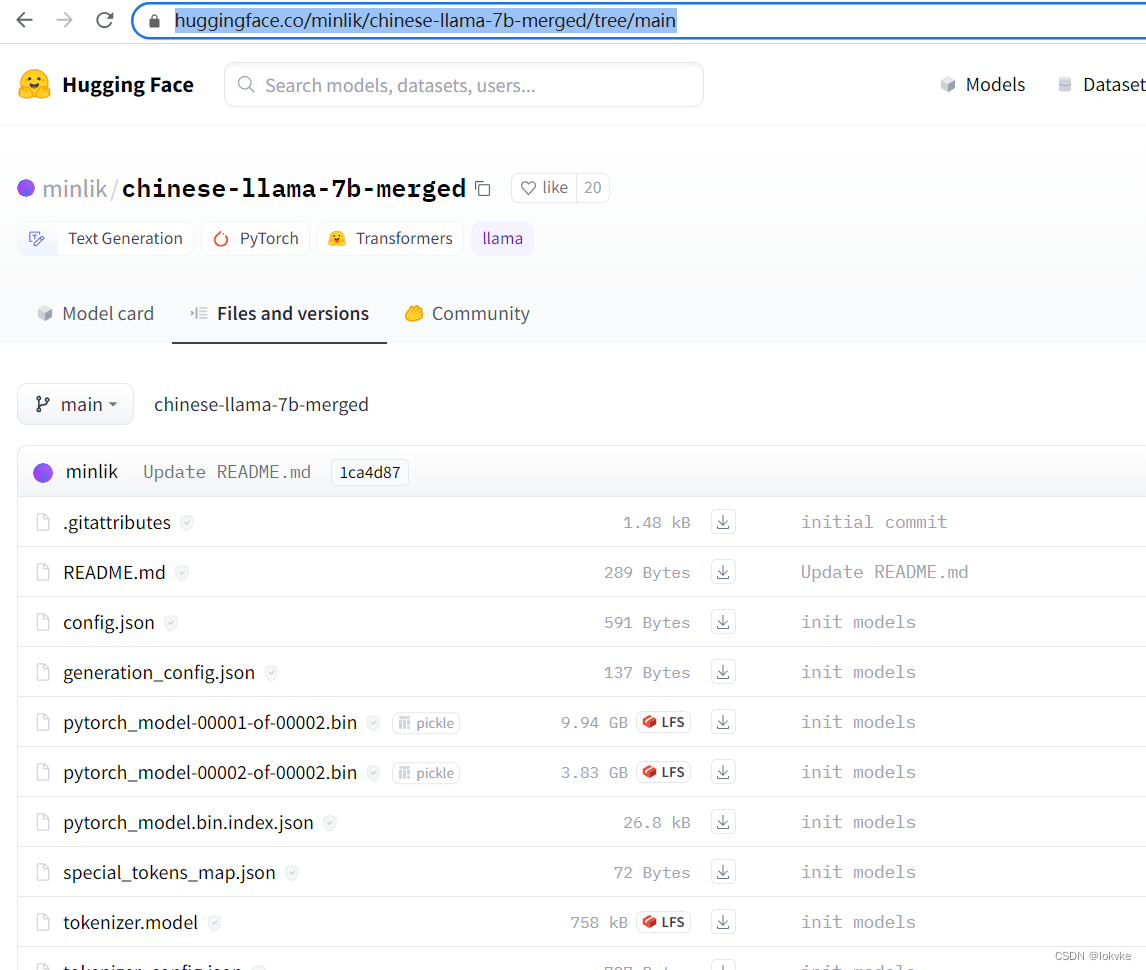This screenshot has height=970, width=1146.
Task: Open the chinese-llama-7b-merged title link
Action: pos(294,189)
